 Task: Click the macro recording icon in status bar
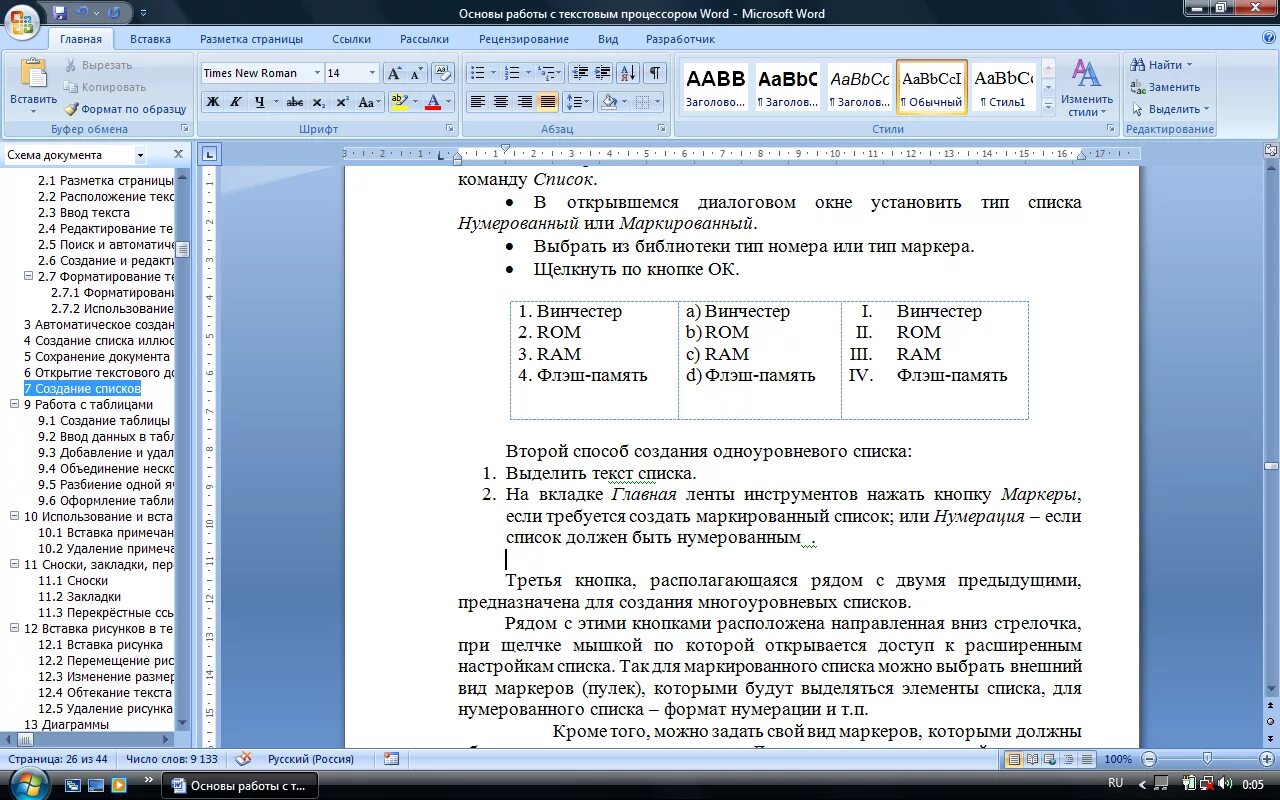pyautogui.click(x=391, y=759)
